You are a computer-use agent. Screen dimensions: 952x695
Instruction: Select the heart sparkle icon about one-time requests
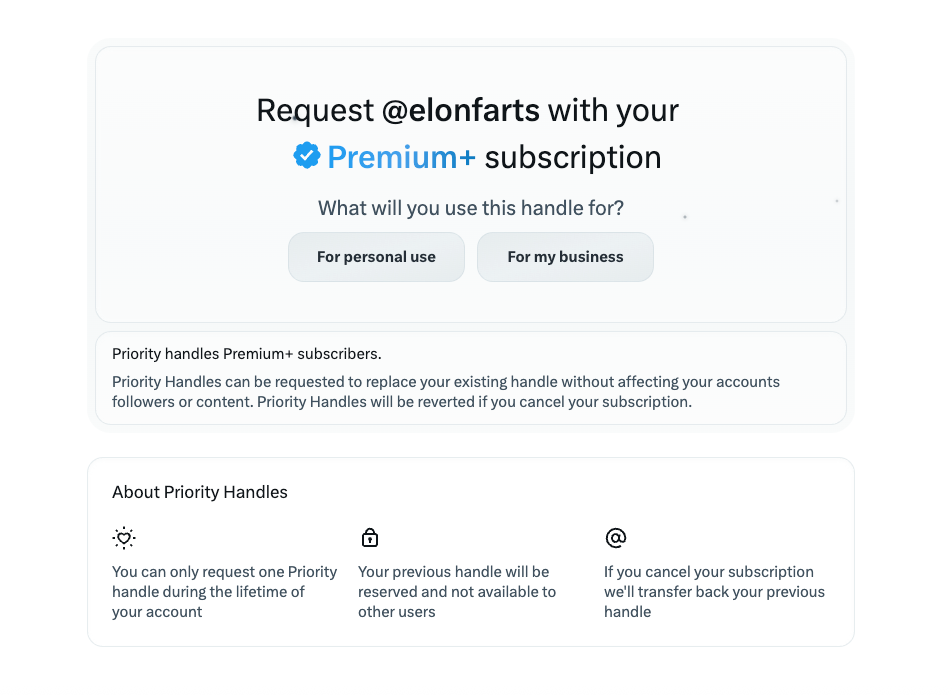123,537
